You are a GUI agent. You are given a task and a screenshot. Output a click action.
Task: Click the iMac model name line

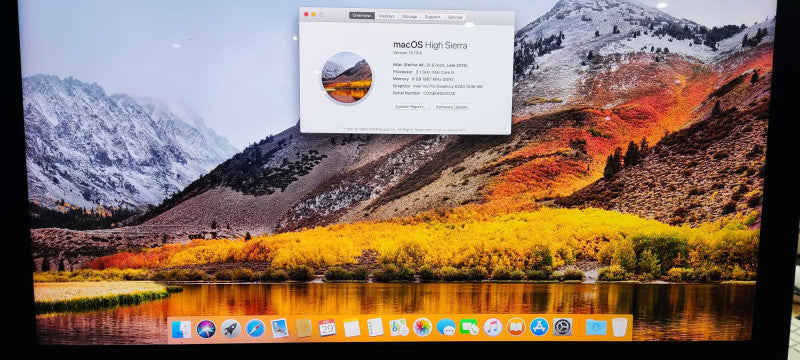[430, 65]
